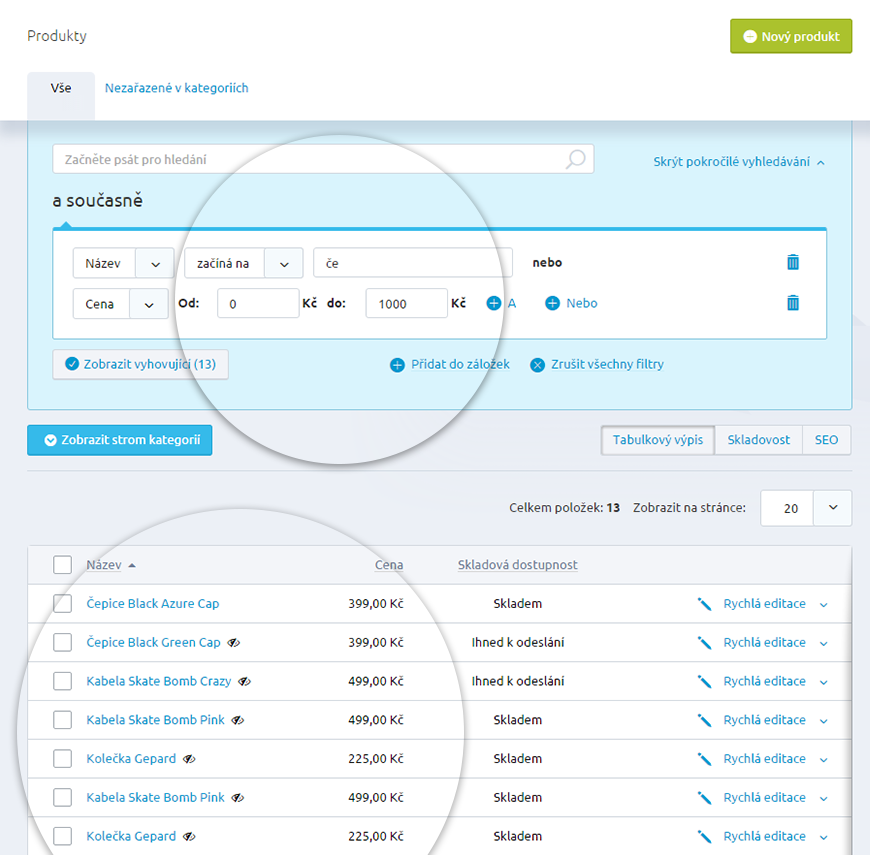The height and width of the screenshot is (855, 870).
Task: Click the 399,00 Kč price of Čepice Black Azure Cap
Action: [376, 604]
